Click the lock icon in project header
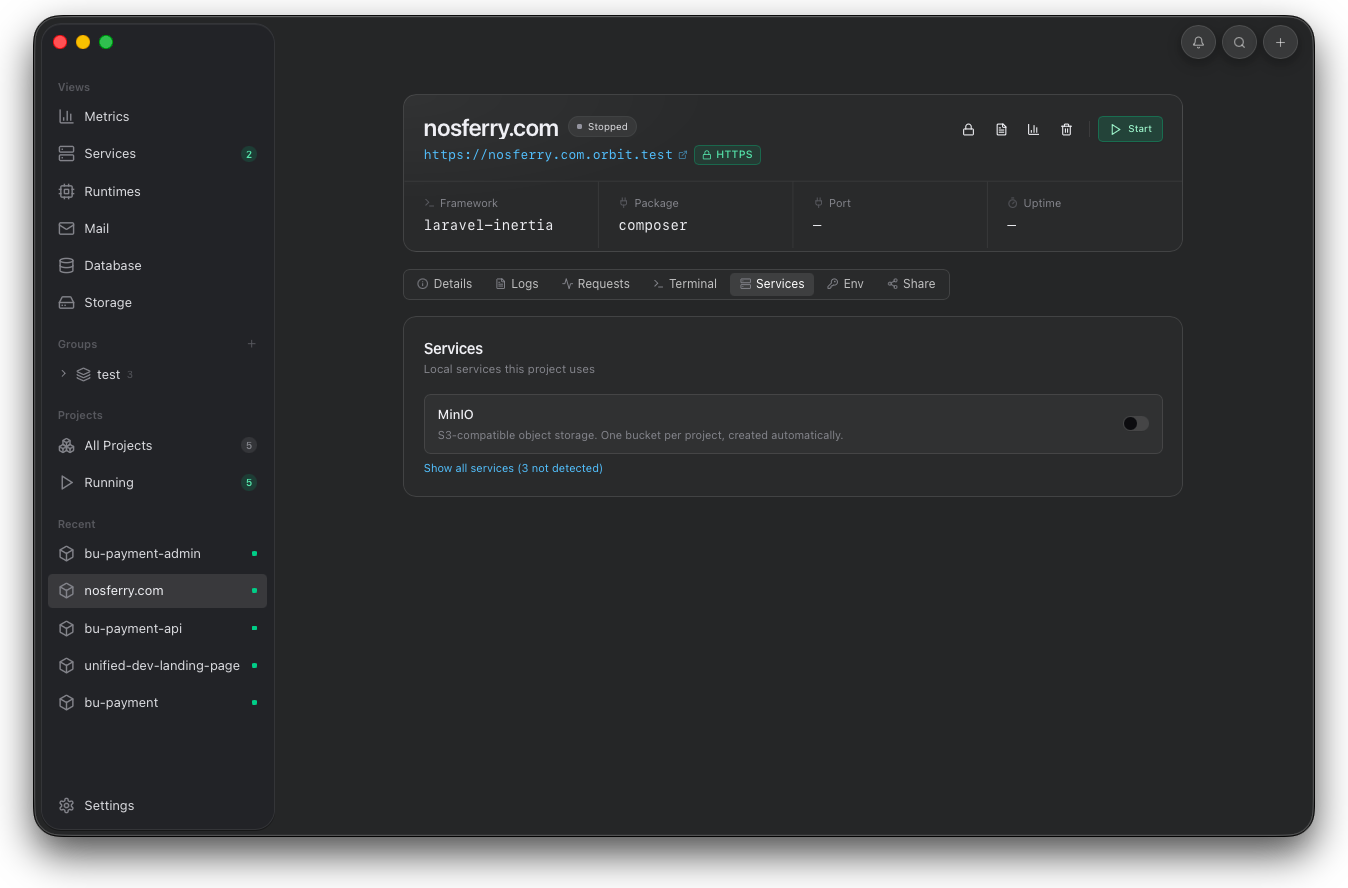The height and width of the screenshot is (888, 1348). coord(968,129)
